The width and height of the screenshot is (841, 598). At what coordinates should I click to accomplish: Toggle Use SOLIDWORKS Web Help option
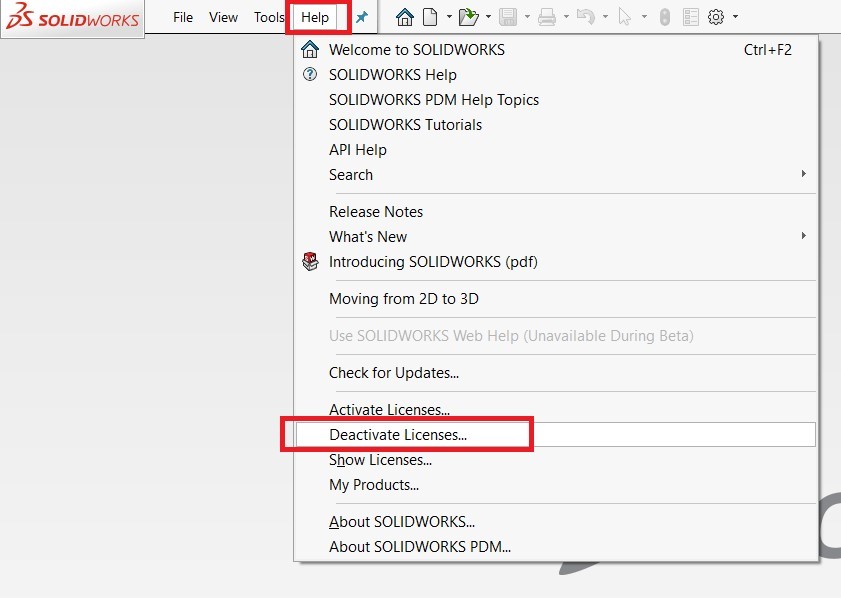click(x=556, y=336)
